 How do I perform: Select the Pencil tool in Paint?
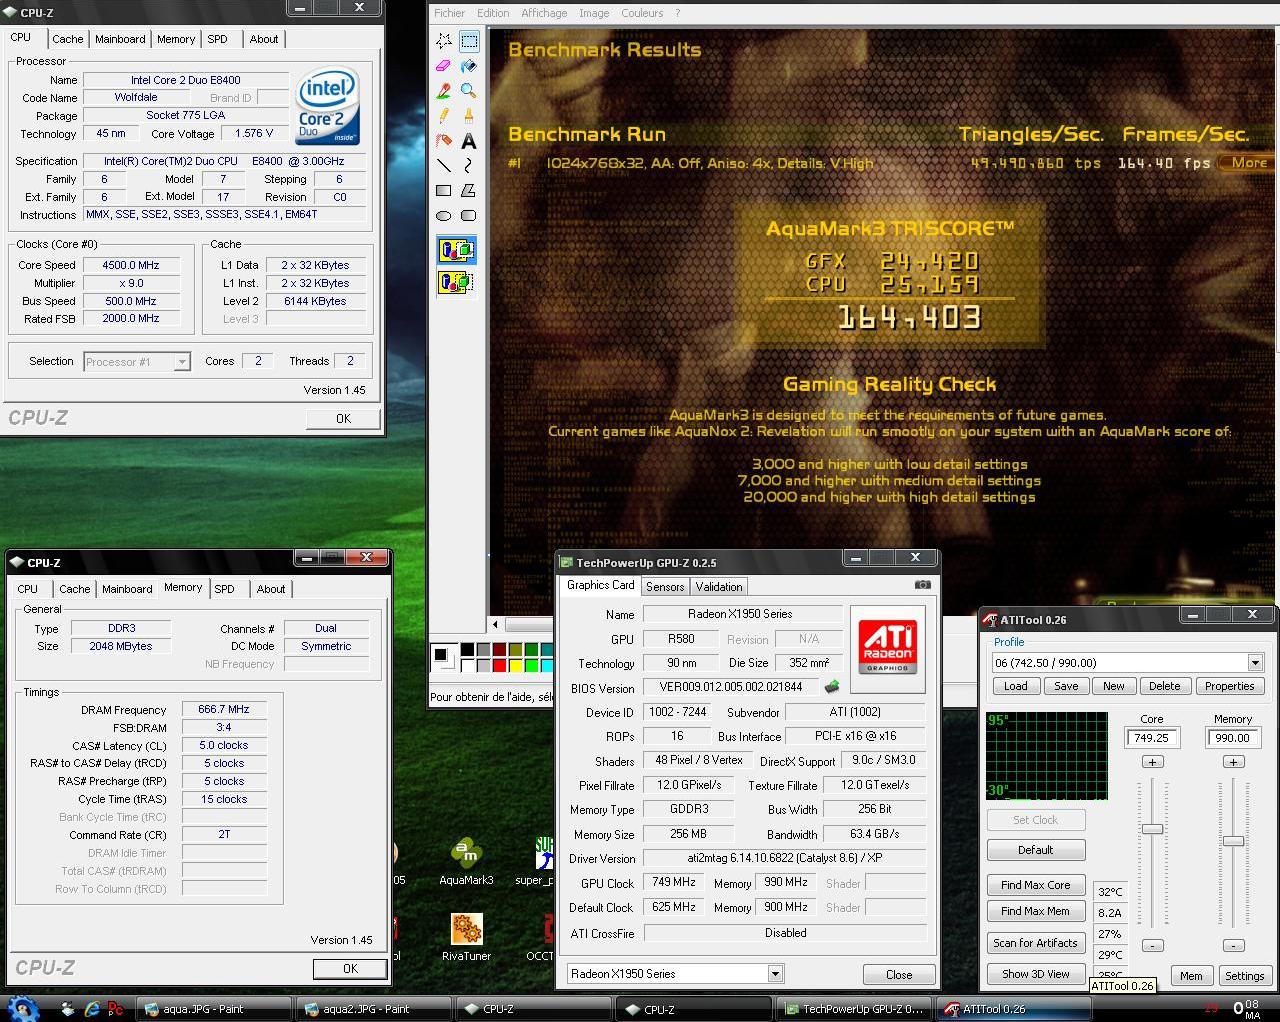pyautogui.click(x=444, y=116)
